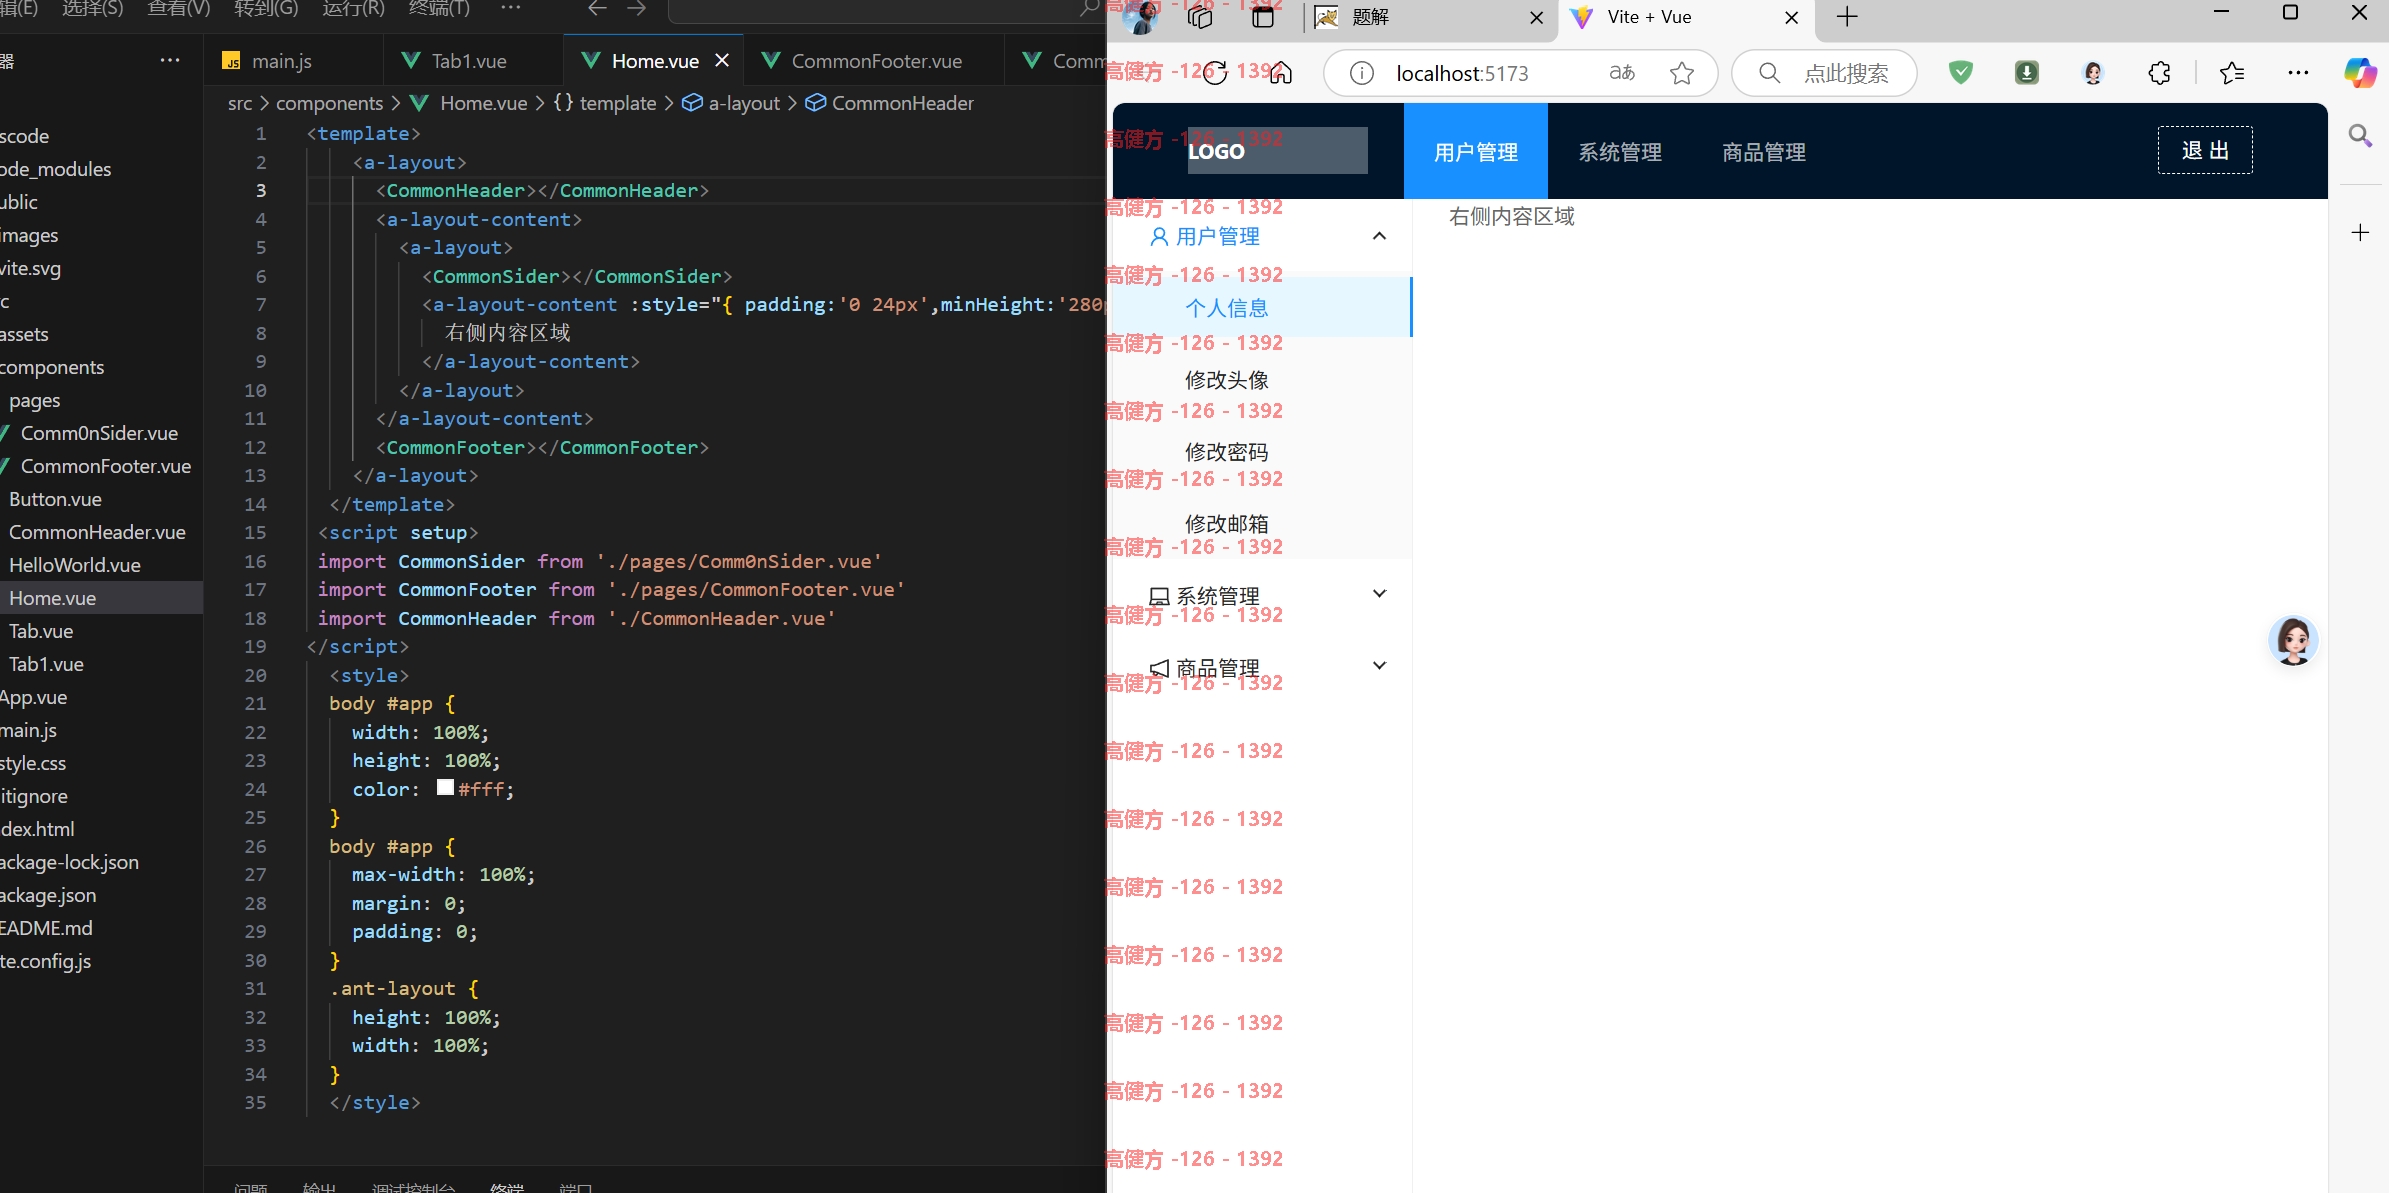This screenshot has height=1193, width=2389.
Task: Open HelloWorld.vue in file explorer
Action: click(75, 565)
